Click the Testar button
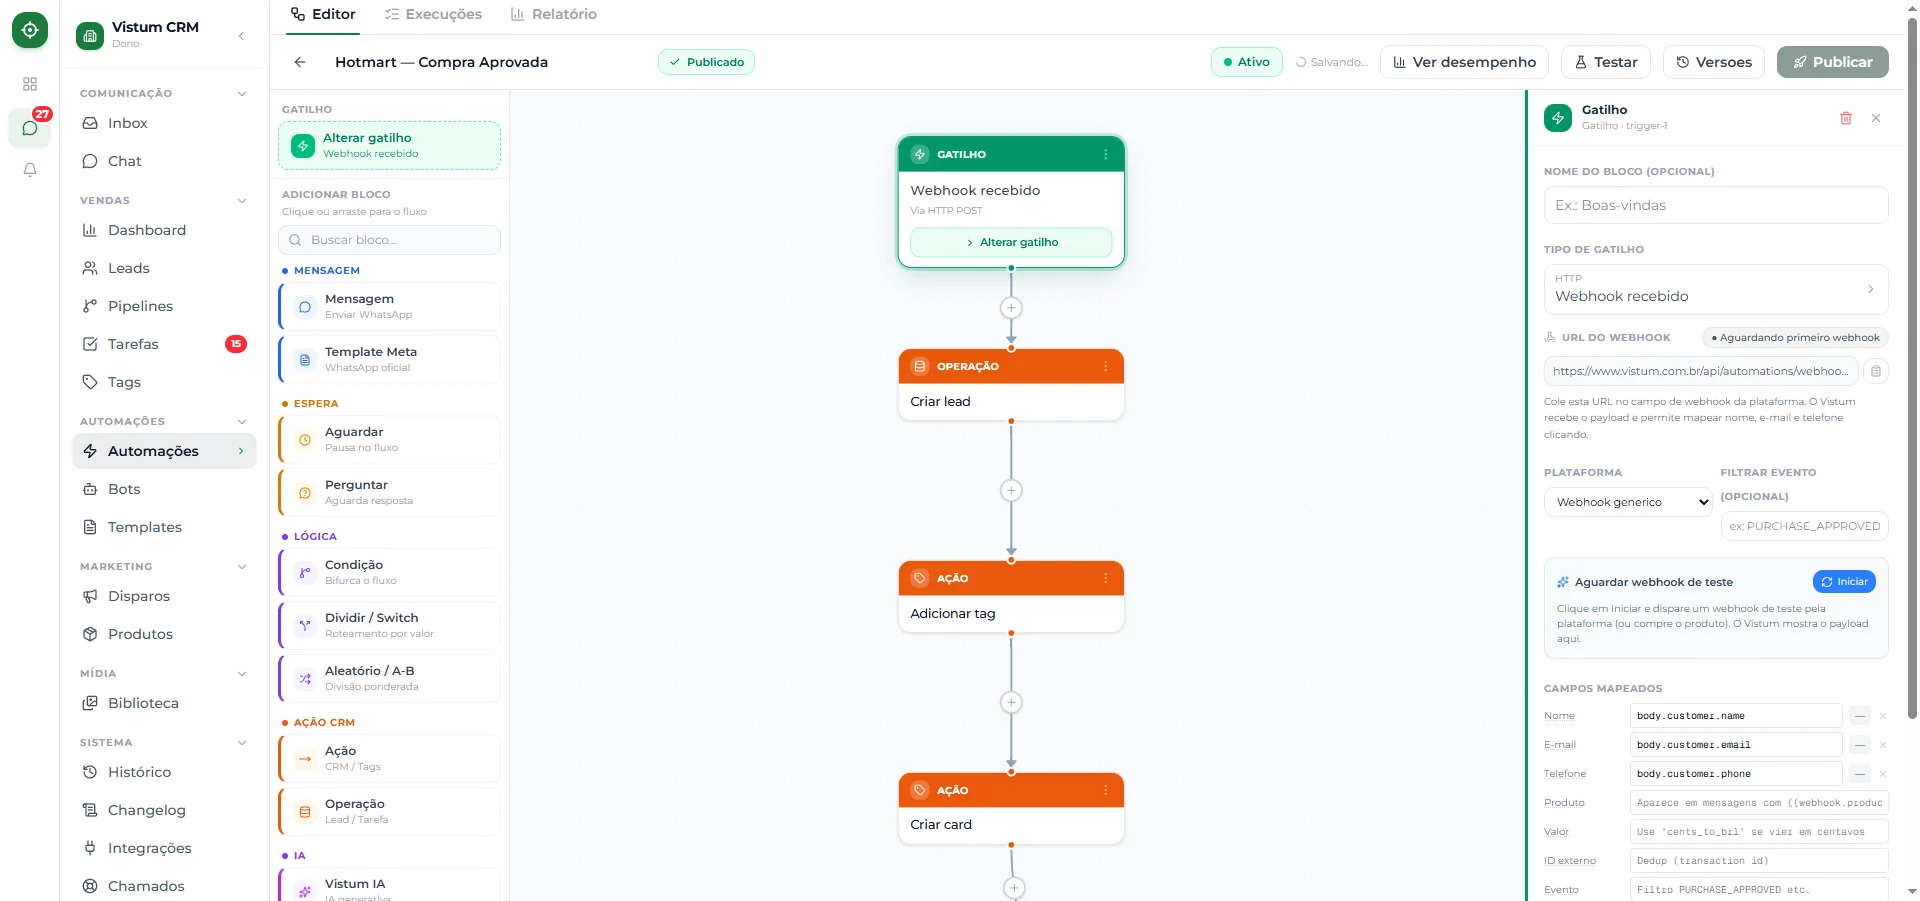The image size is (1920, 901). coord(1606,62)
